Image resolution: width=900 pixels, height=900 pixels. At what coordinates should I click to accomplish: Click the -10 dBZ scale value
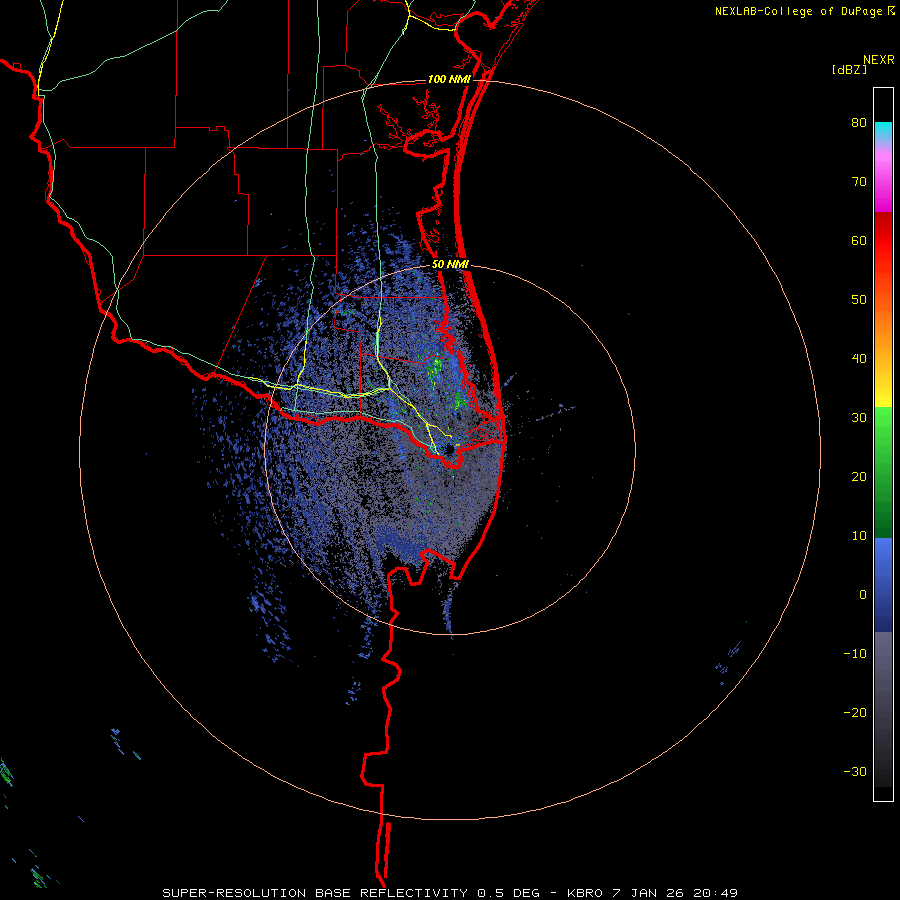point(855,654)
